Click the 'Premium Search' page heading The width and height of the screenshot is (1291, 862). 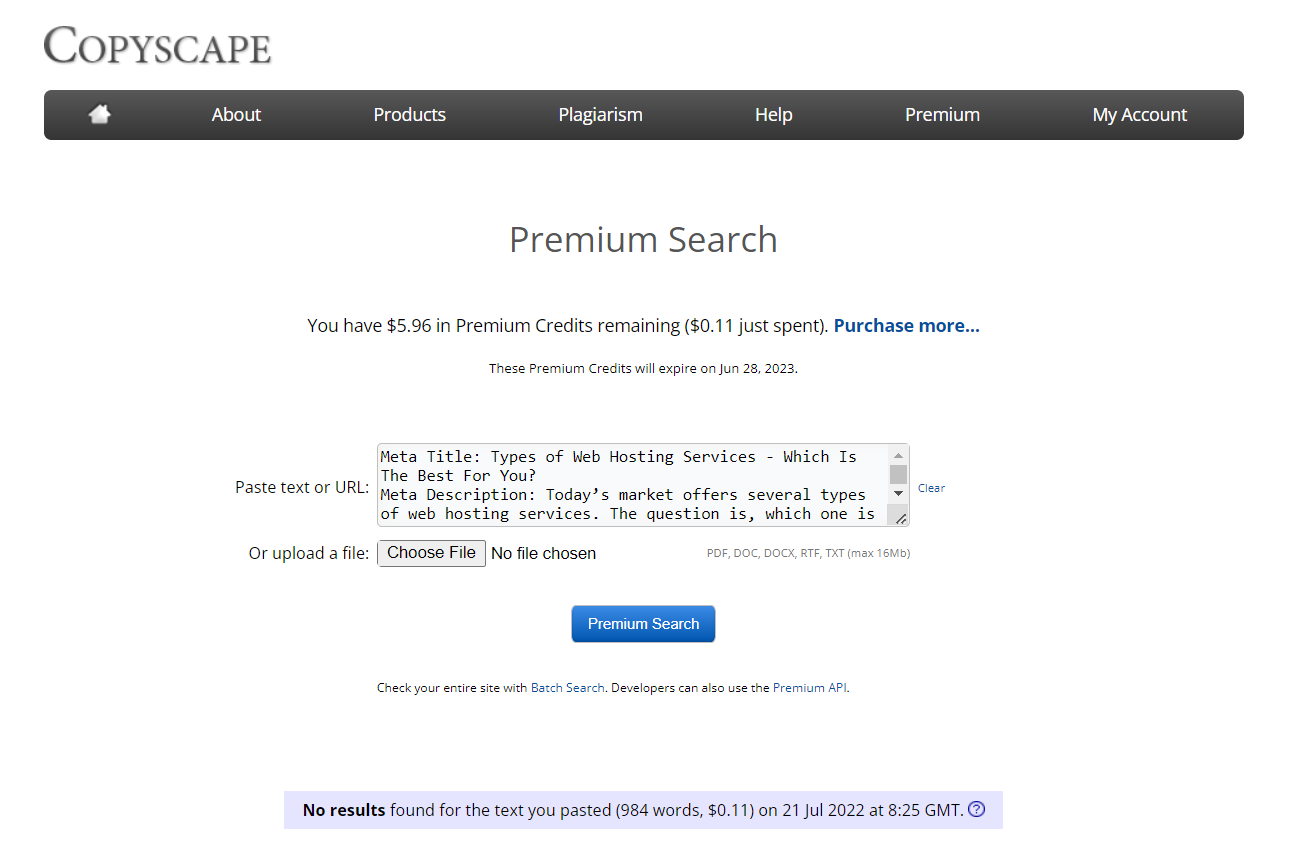[x=643, y=240]
